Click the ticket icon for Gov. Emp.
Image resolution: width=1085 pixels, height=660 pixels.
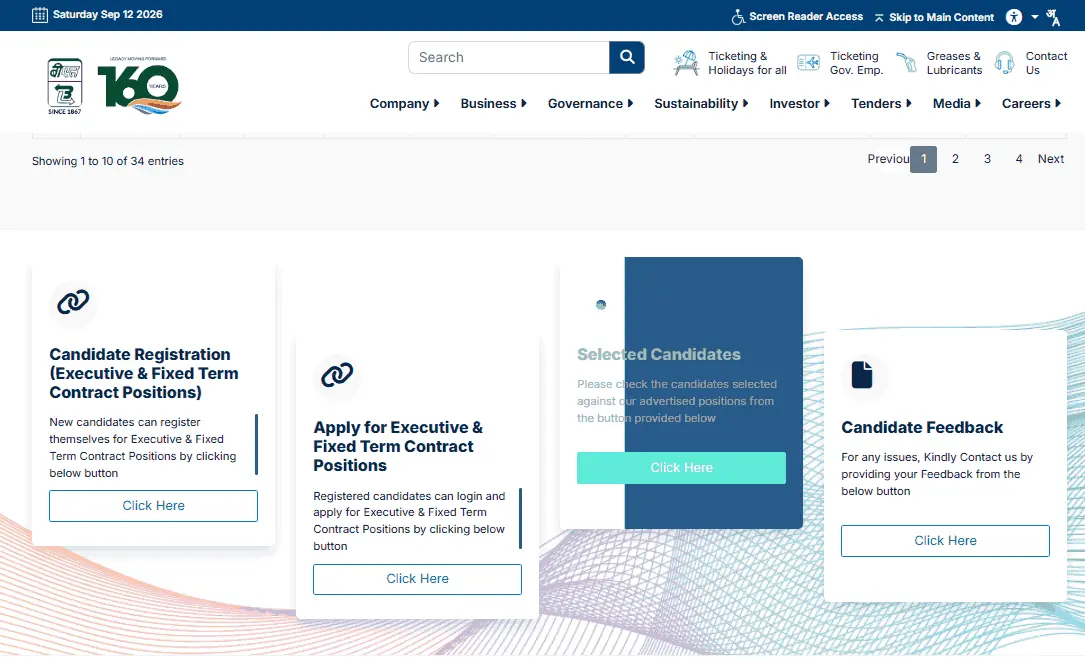click(808, 63)
